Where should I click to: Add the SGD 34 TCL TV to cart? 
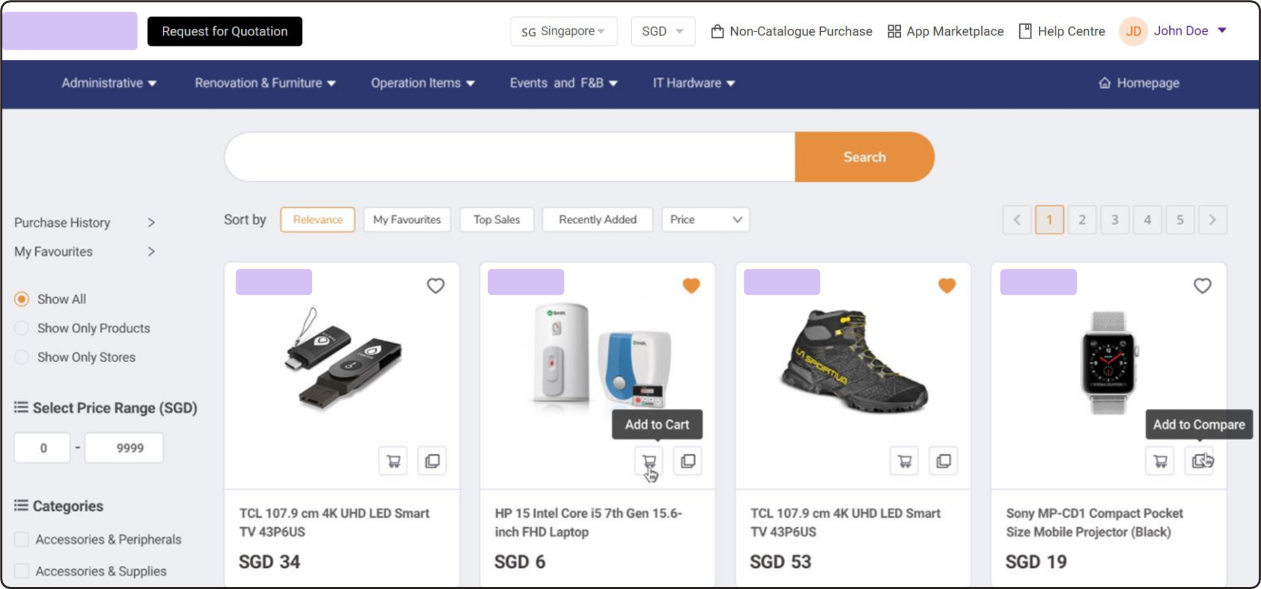tap(393, 461)
